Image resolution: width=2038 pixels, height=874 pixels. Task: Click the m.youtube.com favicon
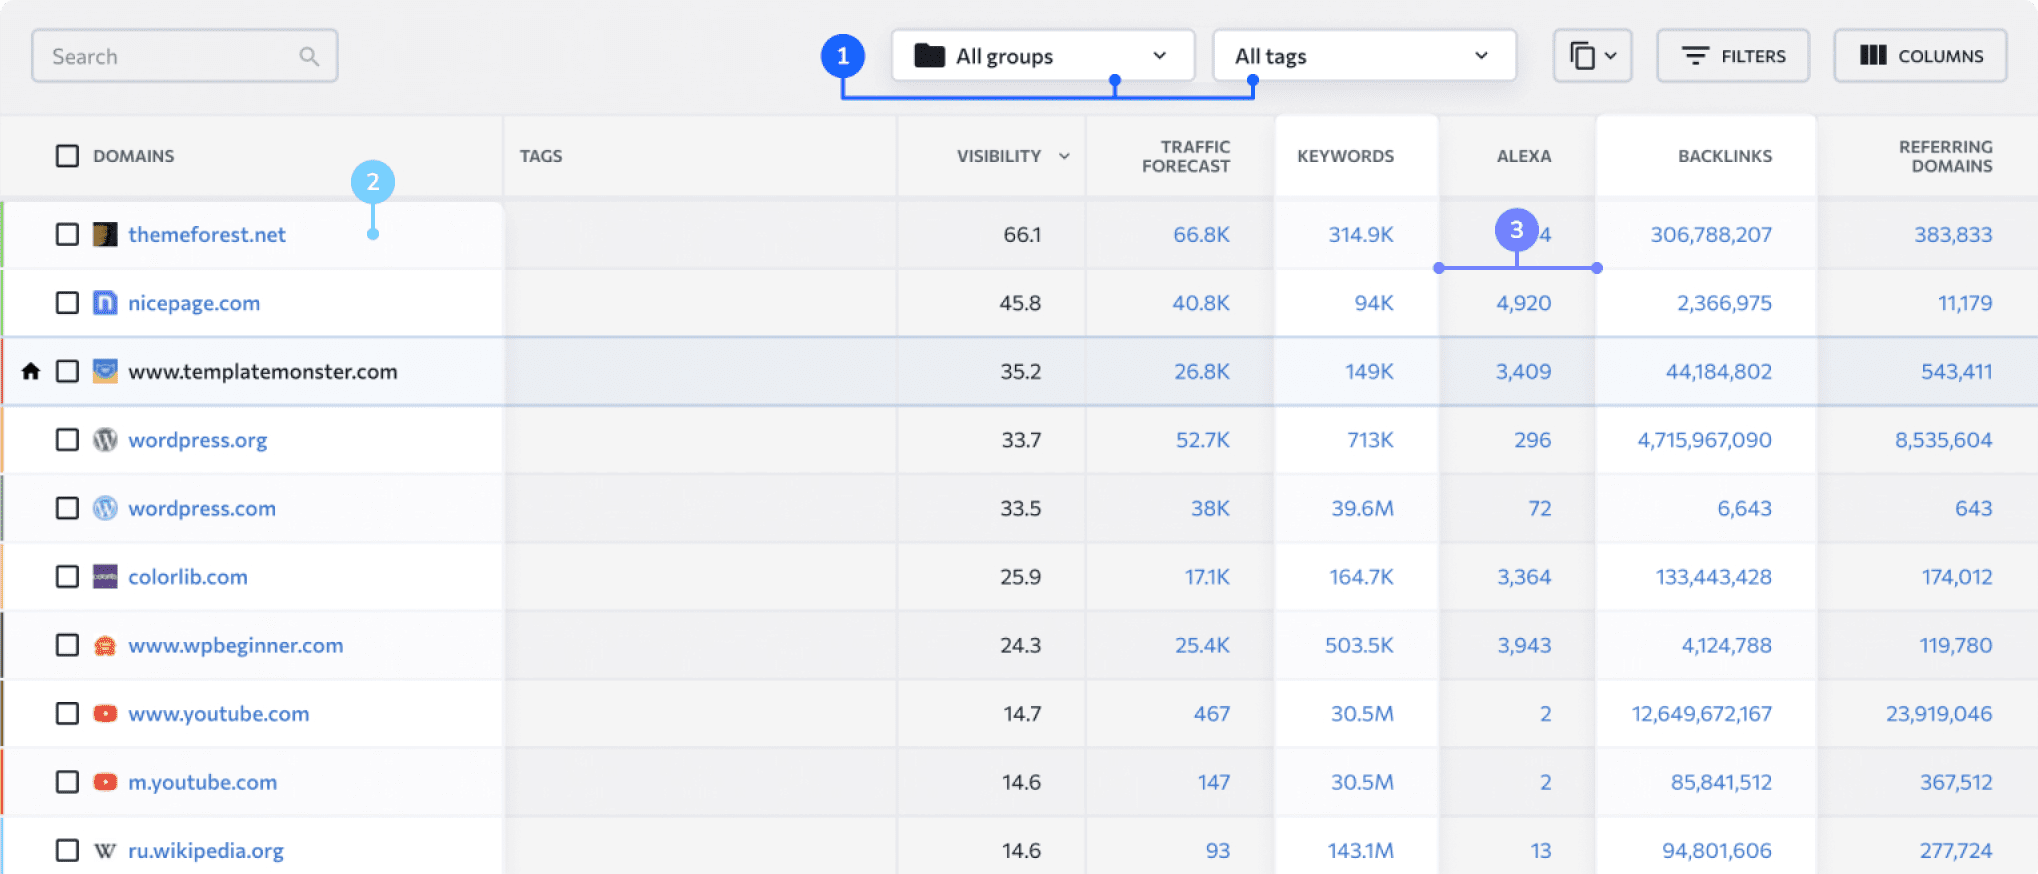point(105,782)
